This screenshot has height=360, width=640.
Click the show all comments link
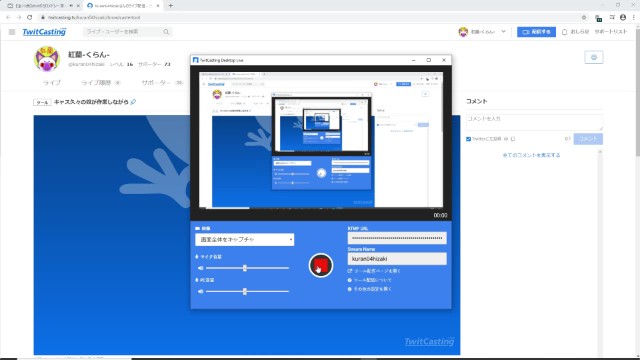[531, 155]
